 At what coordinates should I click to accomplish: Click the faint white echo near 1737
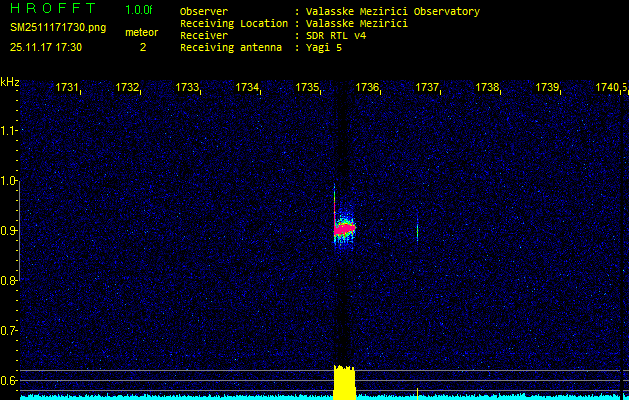pos(417,231)
